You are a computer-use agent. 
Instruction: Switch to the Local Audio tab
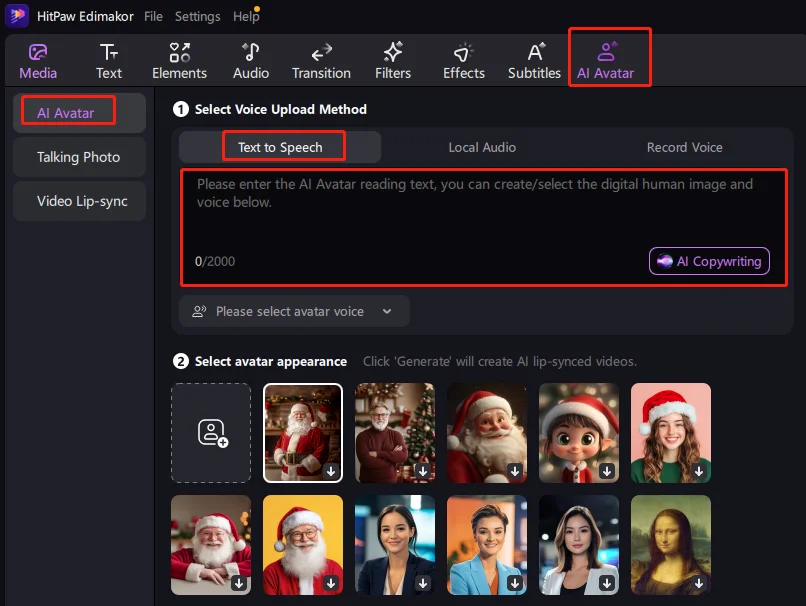(482, 147)
